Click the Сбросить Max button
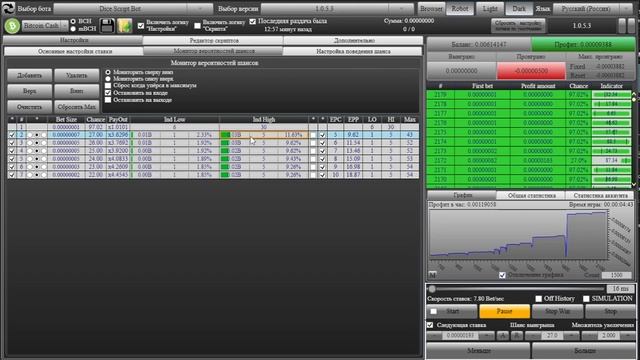 click(x=77, y=107)
